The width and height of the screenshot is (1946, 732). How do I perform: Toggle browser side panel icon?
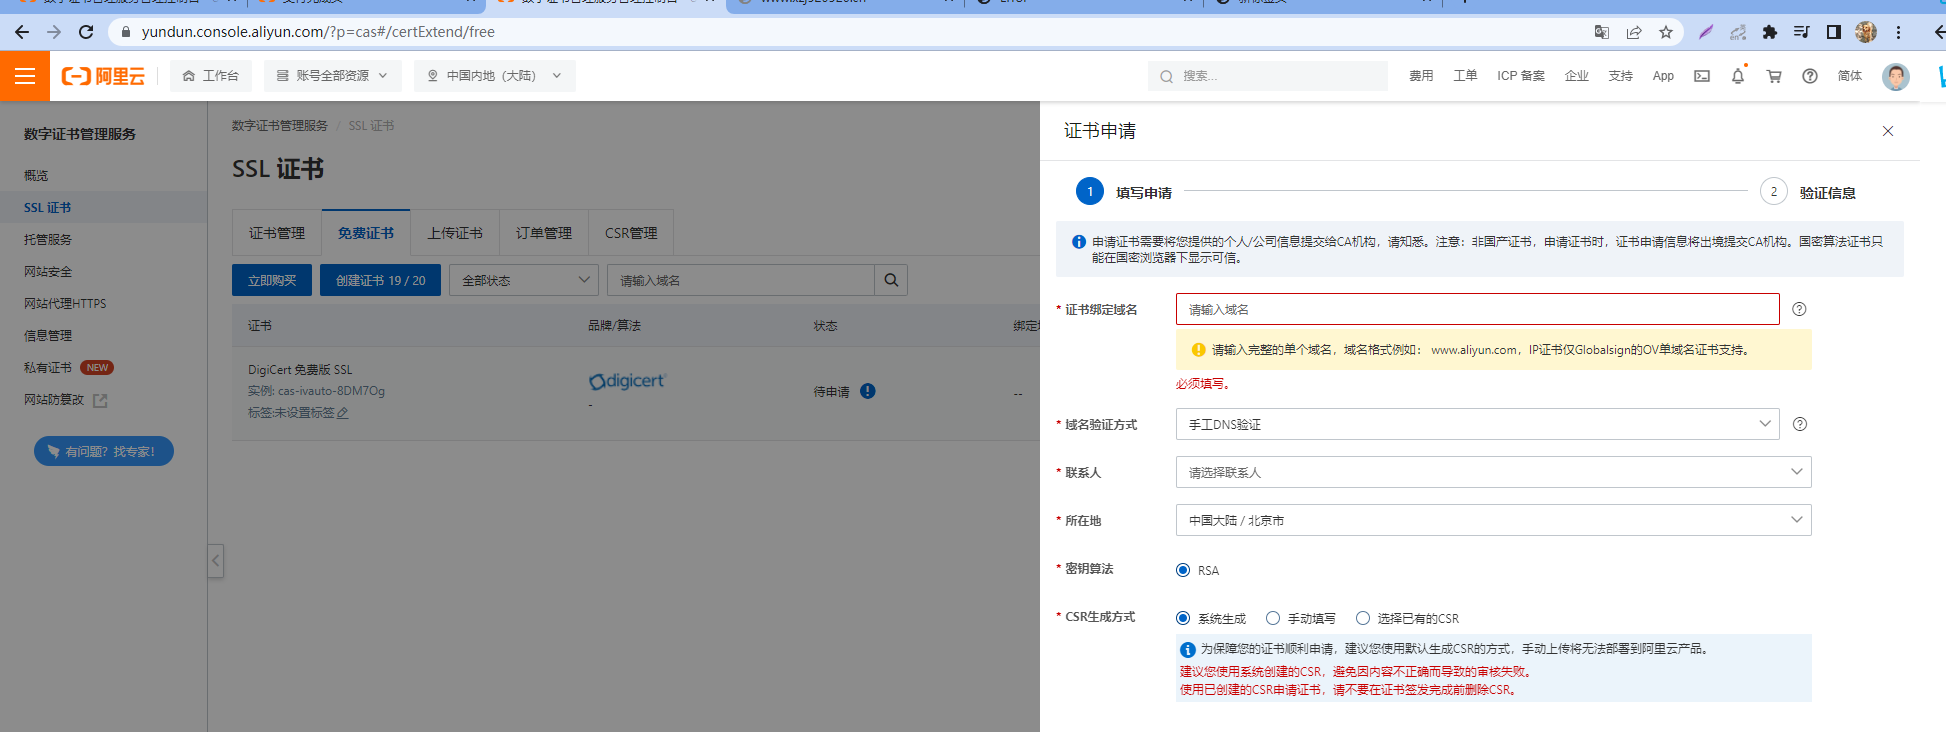(x=1834, y=32)
